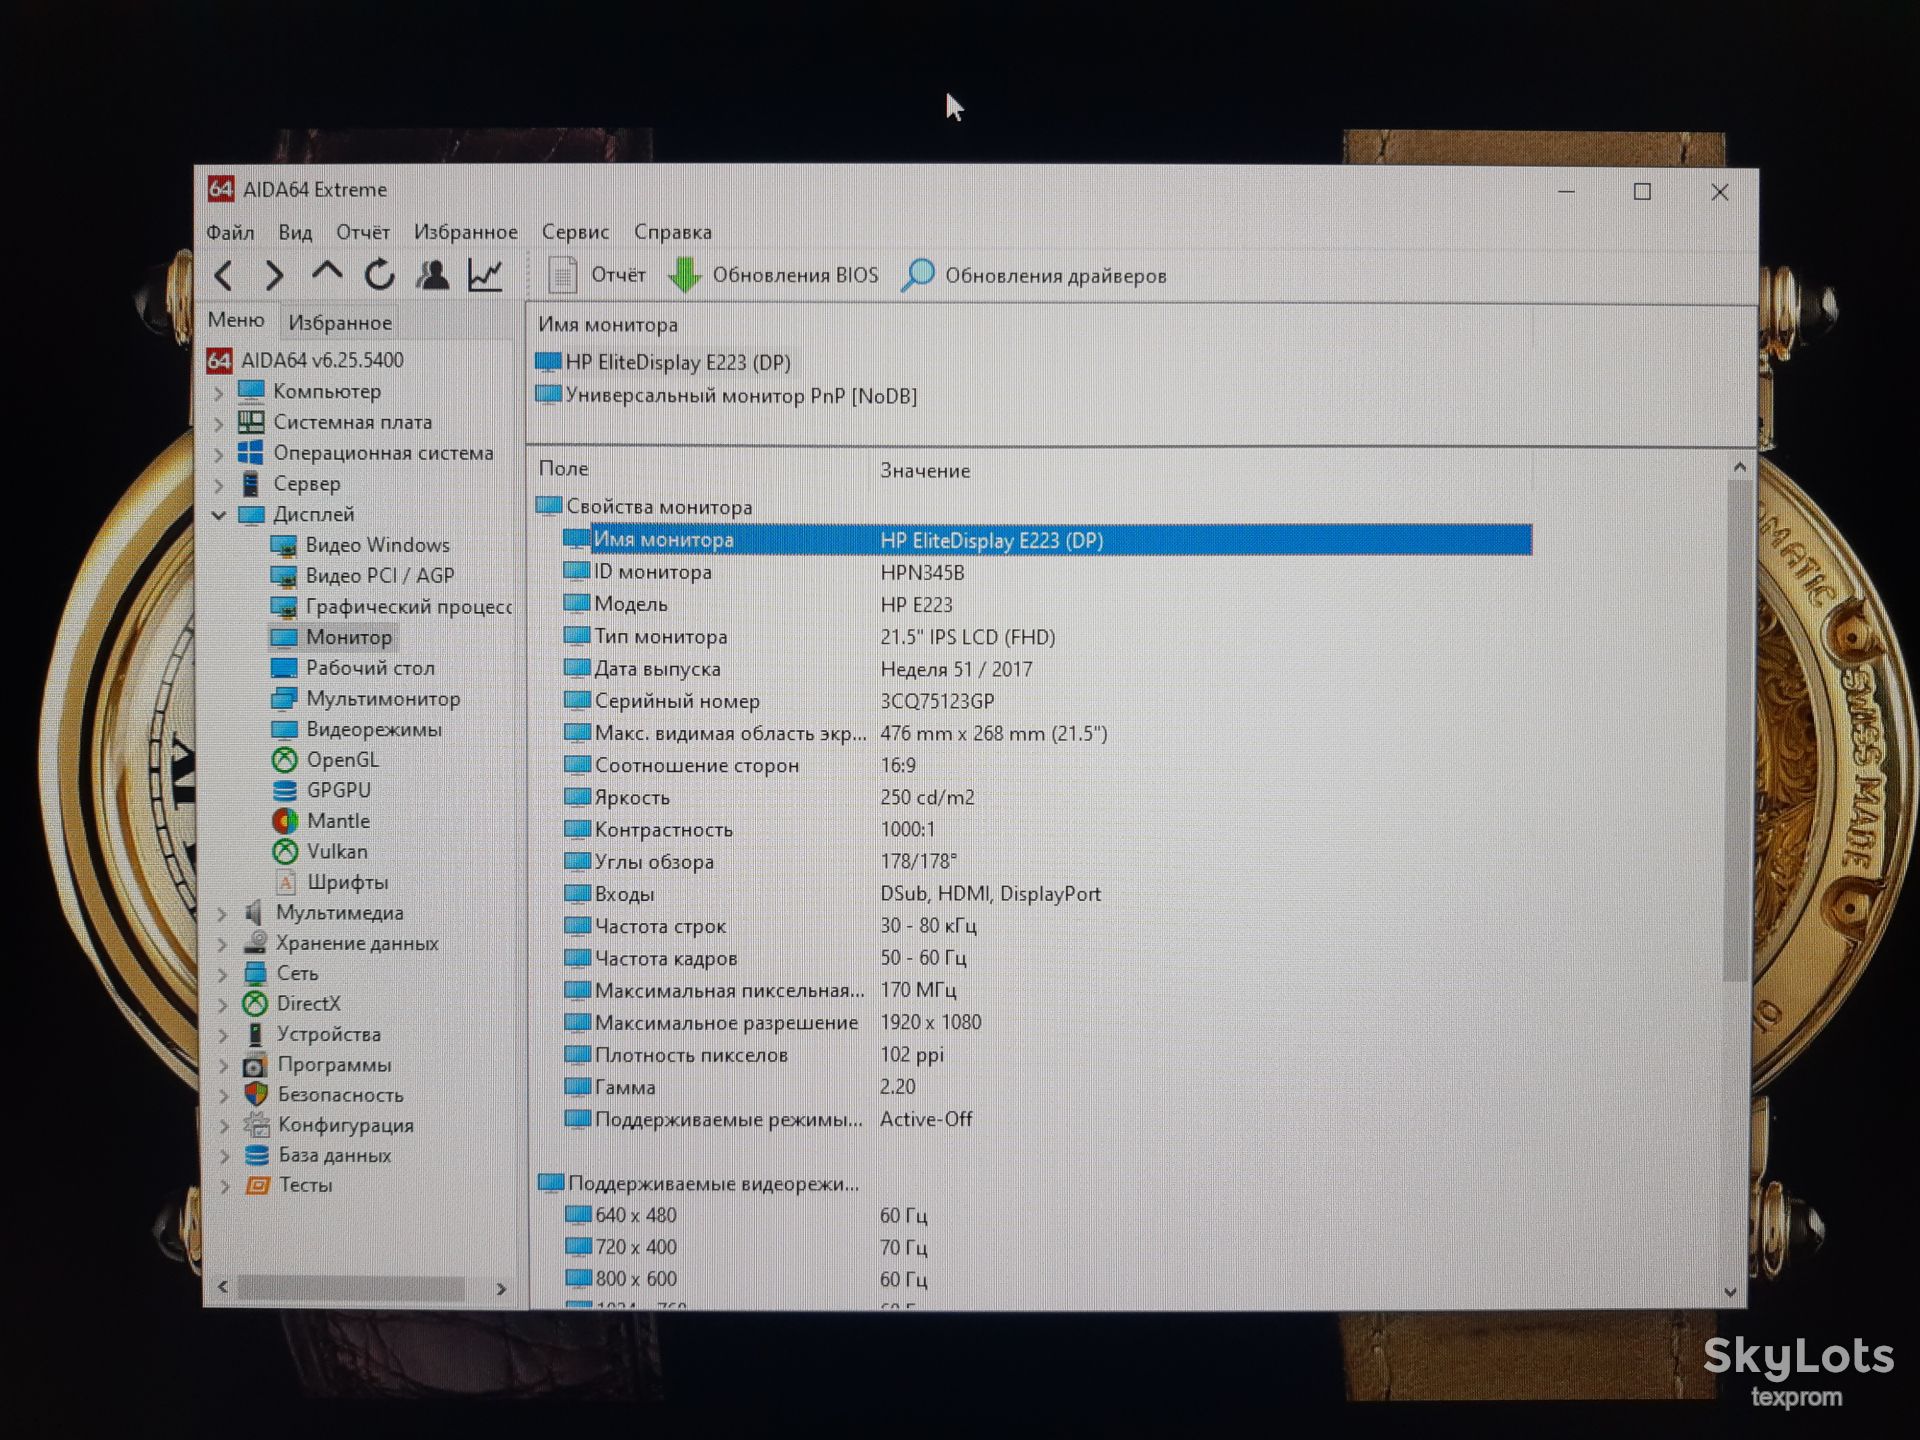Image resolution: width=1920 pixels, height=1440 pixels.
Task: Go forward with the right arrow icon
Action: tap(274, 275)
